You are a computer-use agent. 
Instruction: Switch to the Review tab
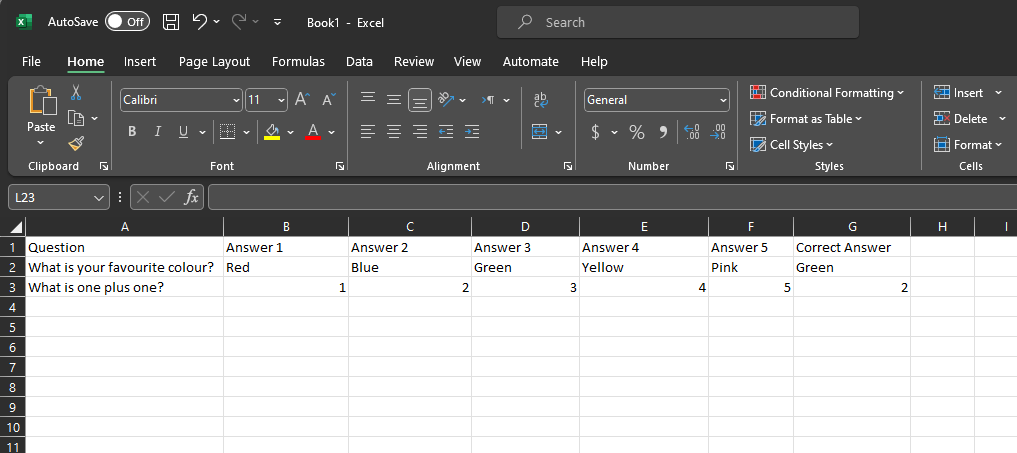click(x=414, y=62)
